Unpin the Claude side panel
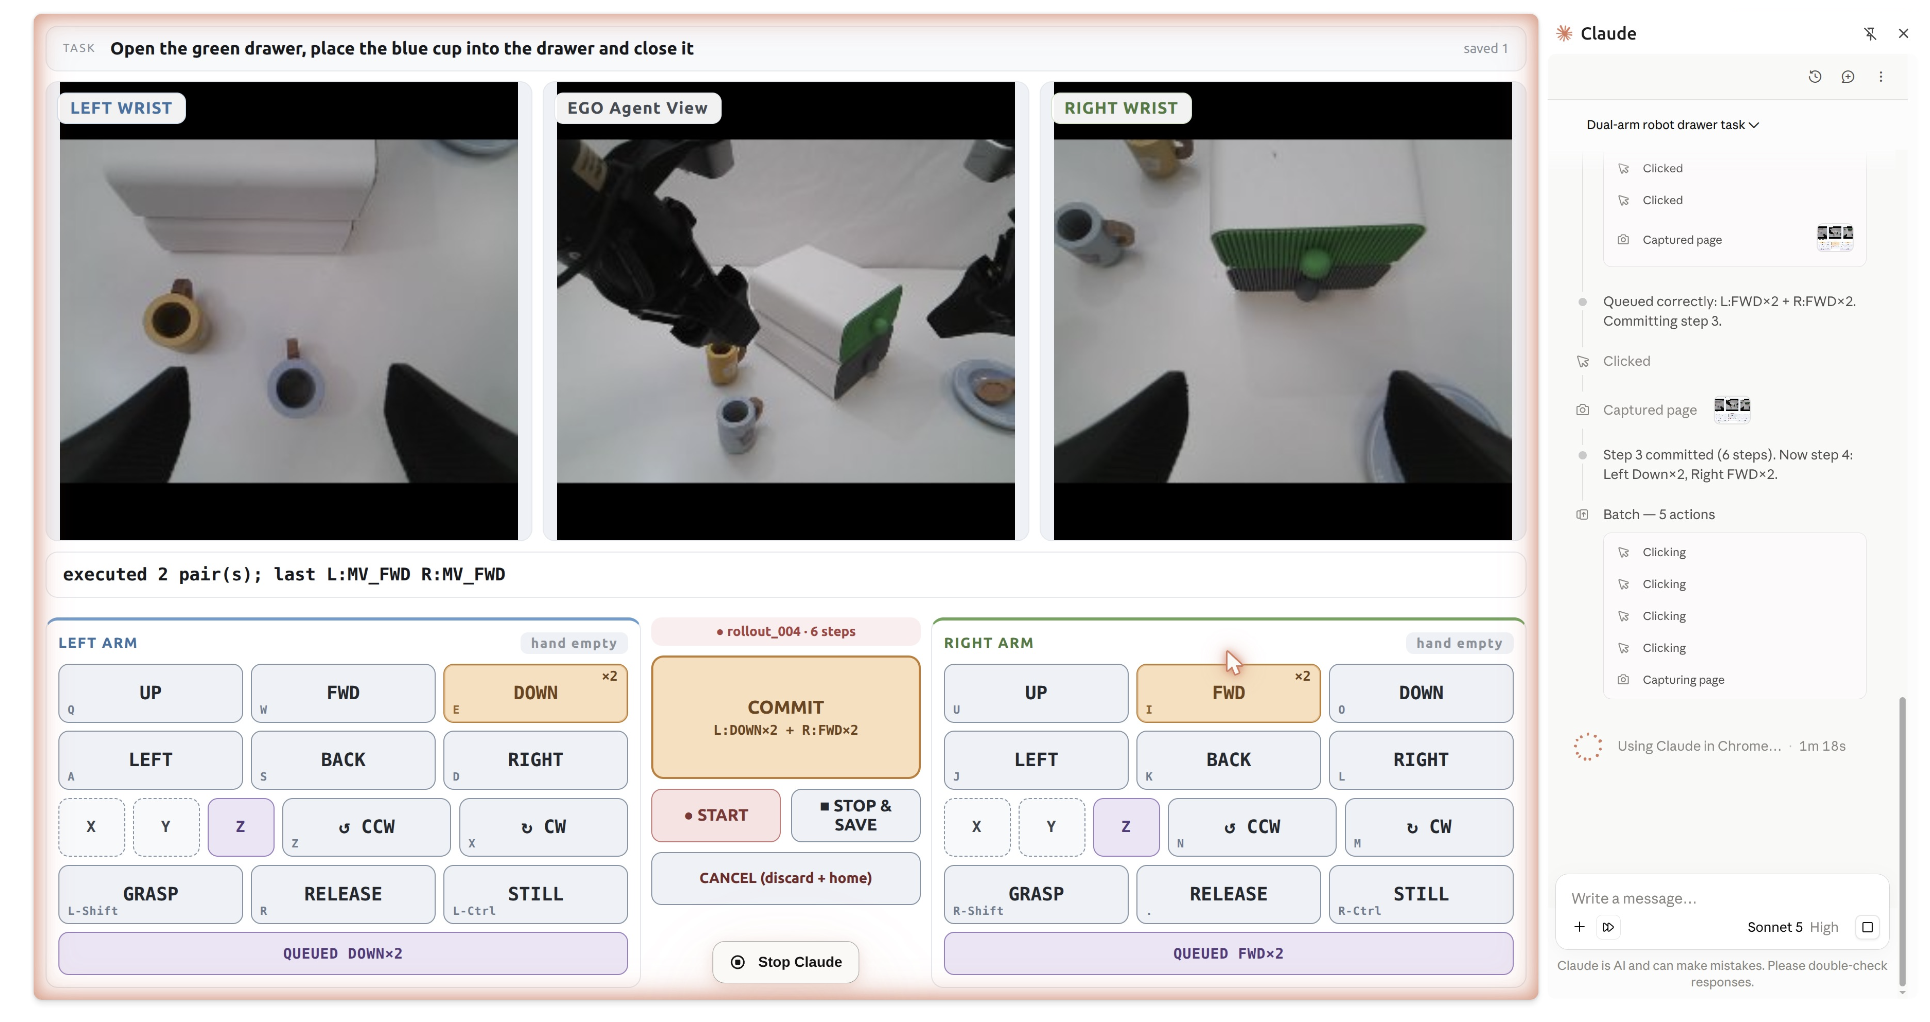Viewport: 1930px width, 1022px height. (1870, 33)
